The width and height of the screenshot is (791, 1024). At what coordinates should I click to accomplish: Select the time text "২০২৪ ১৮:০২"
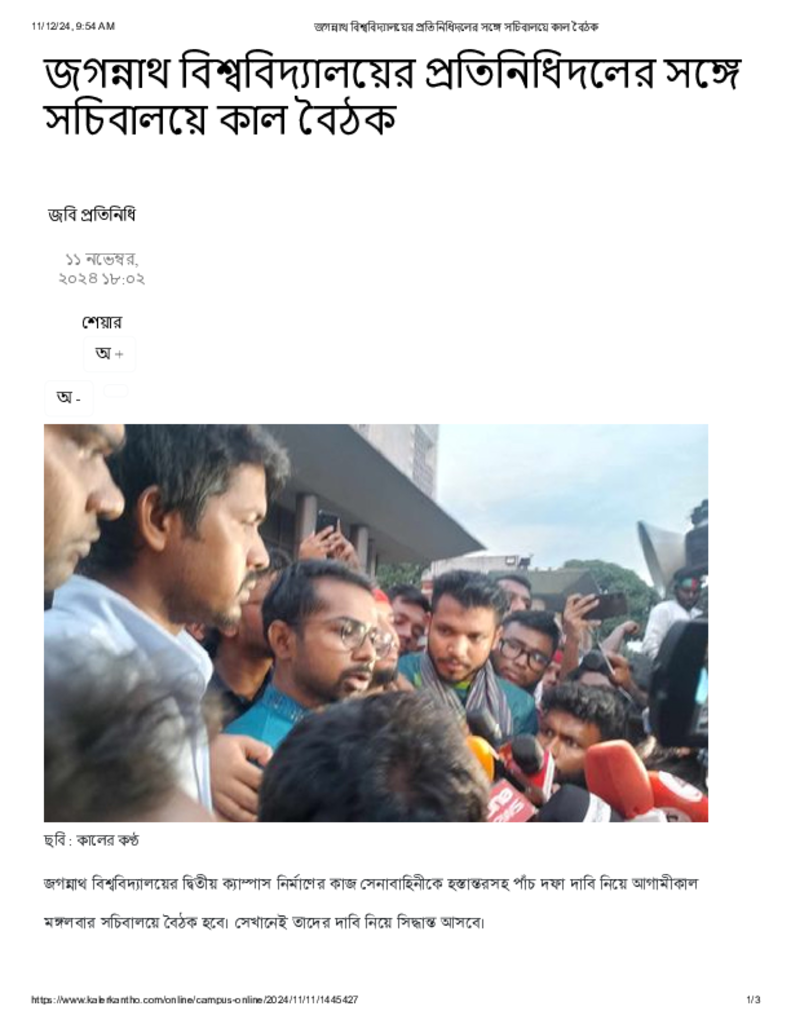click(x=102, y=279)
